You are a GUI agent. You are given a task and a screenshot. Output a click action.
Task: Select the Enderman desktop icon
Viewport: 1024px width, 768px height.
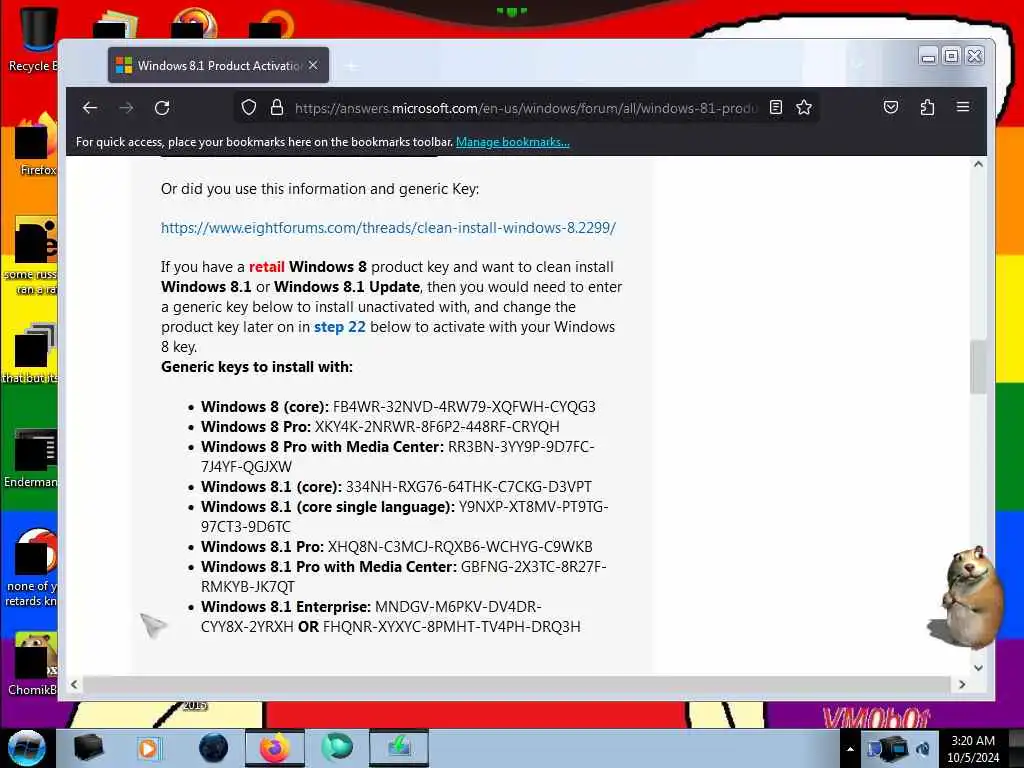coord(31,457)
